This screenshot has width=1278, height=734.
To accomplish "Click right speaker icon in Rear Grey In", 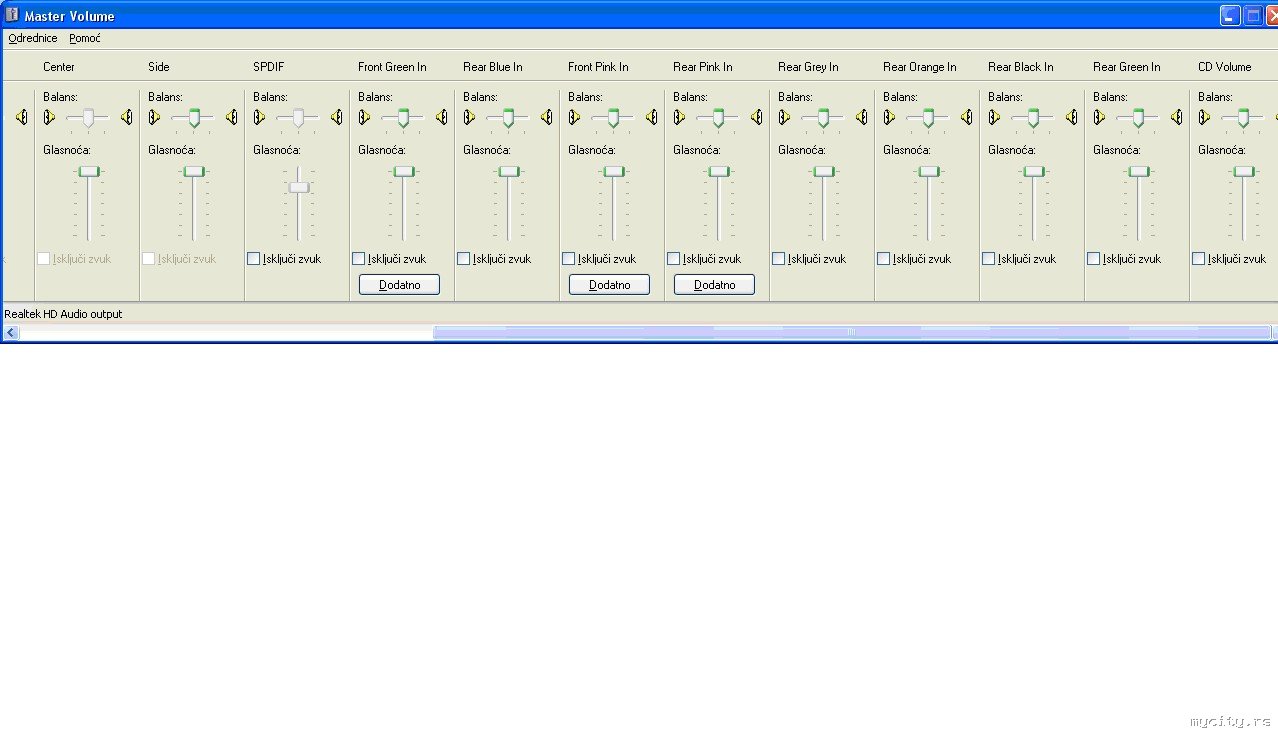I will tap(861, 117).
